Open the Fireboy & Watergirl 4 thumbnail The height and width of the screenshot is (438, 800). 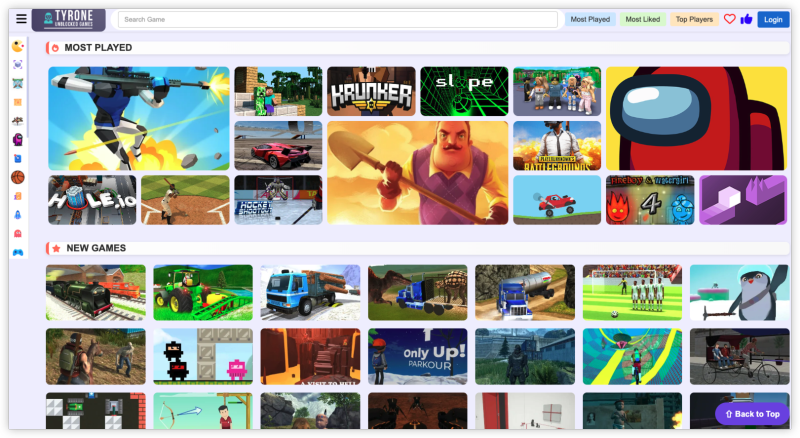pyautogui.click(x=650, y=200)
